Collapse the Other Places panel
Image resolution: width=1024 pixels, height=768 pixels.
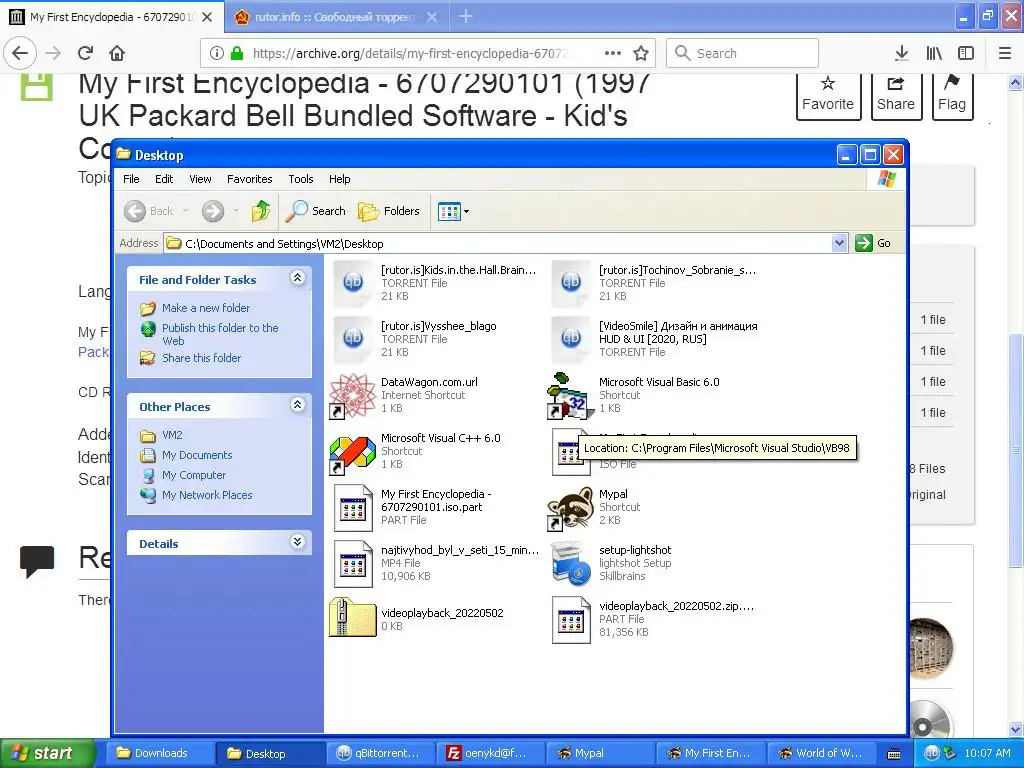pos(297,405)
